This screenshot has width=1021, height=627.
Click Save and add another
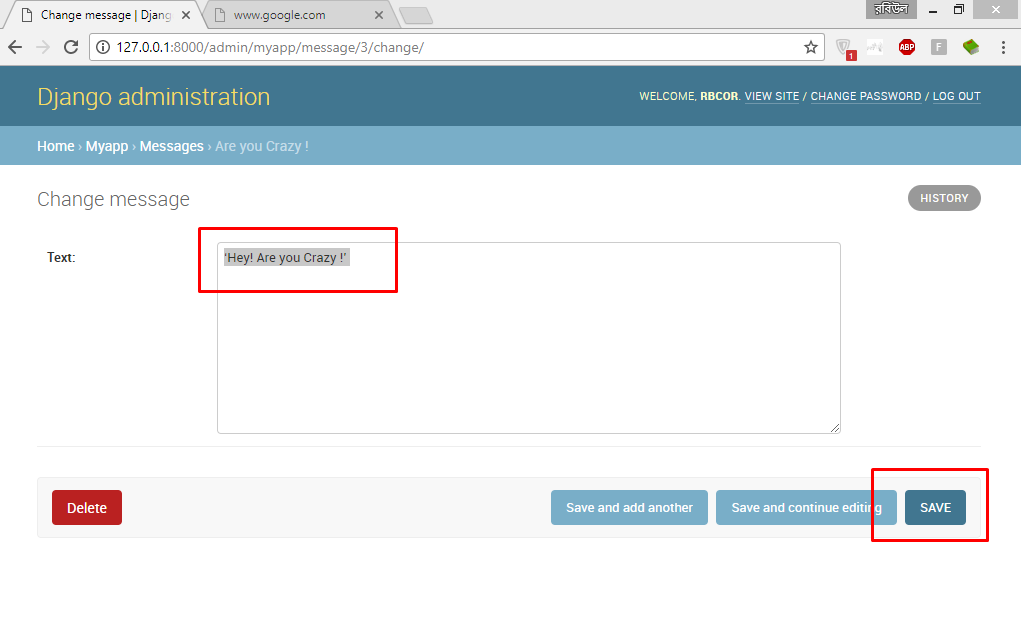629,507
